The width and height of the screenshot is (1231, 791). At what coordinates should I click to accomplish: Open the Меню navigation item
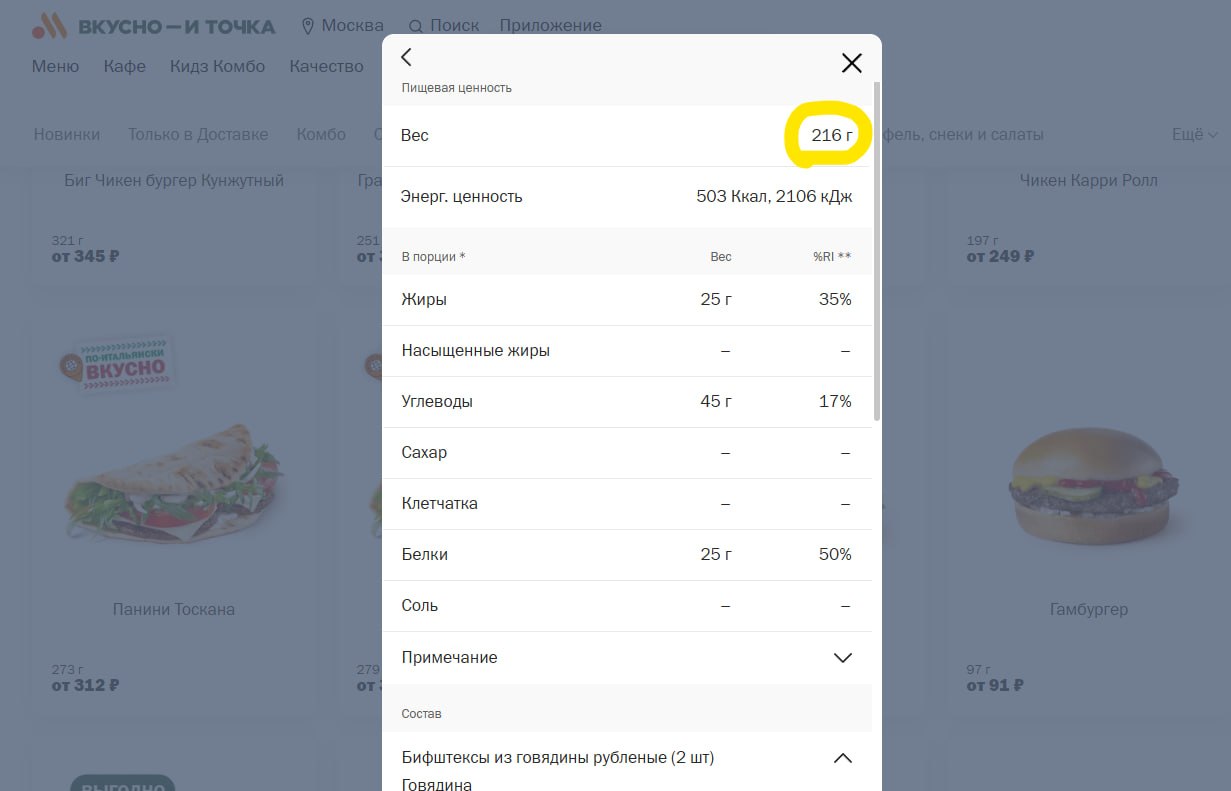coord(55,66)
